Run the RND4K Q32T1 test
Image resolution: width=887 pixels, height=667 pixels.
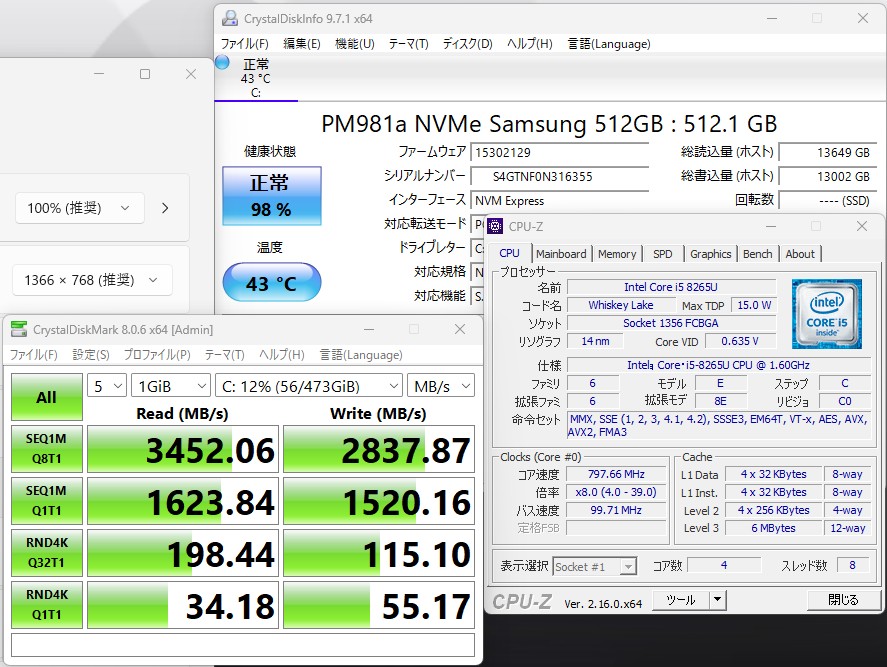pos(46,553)
